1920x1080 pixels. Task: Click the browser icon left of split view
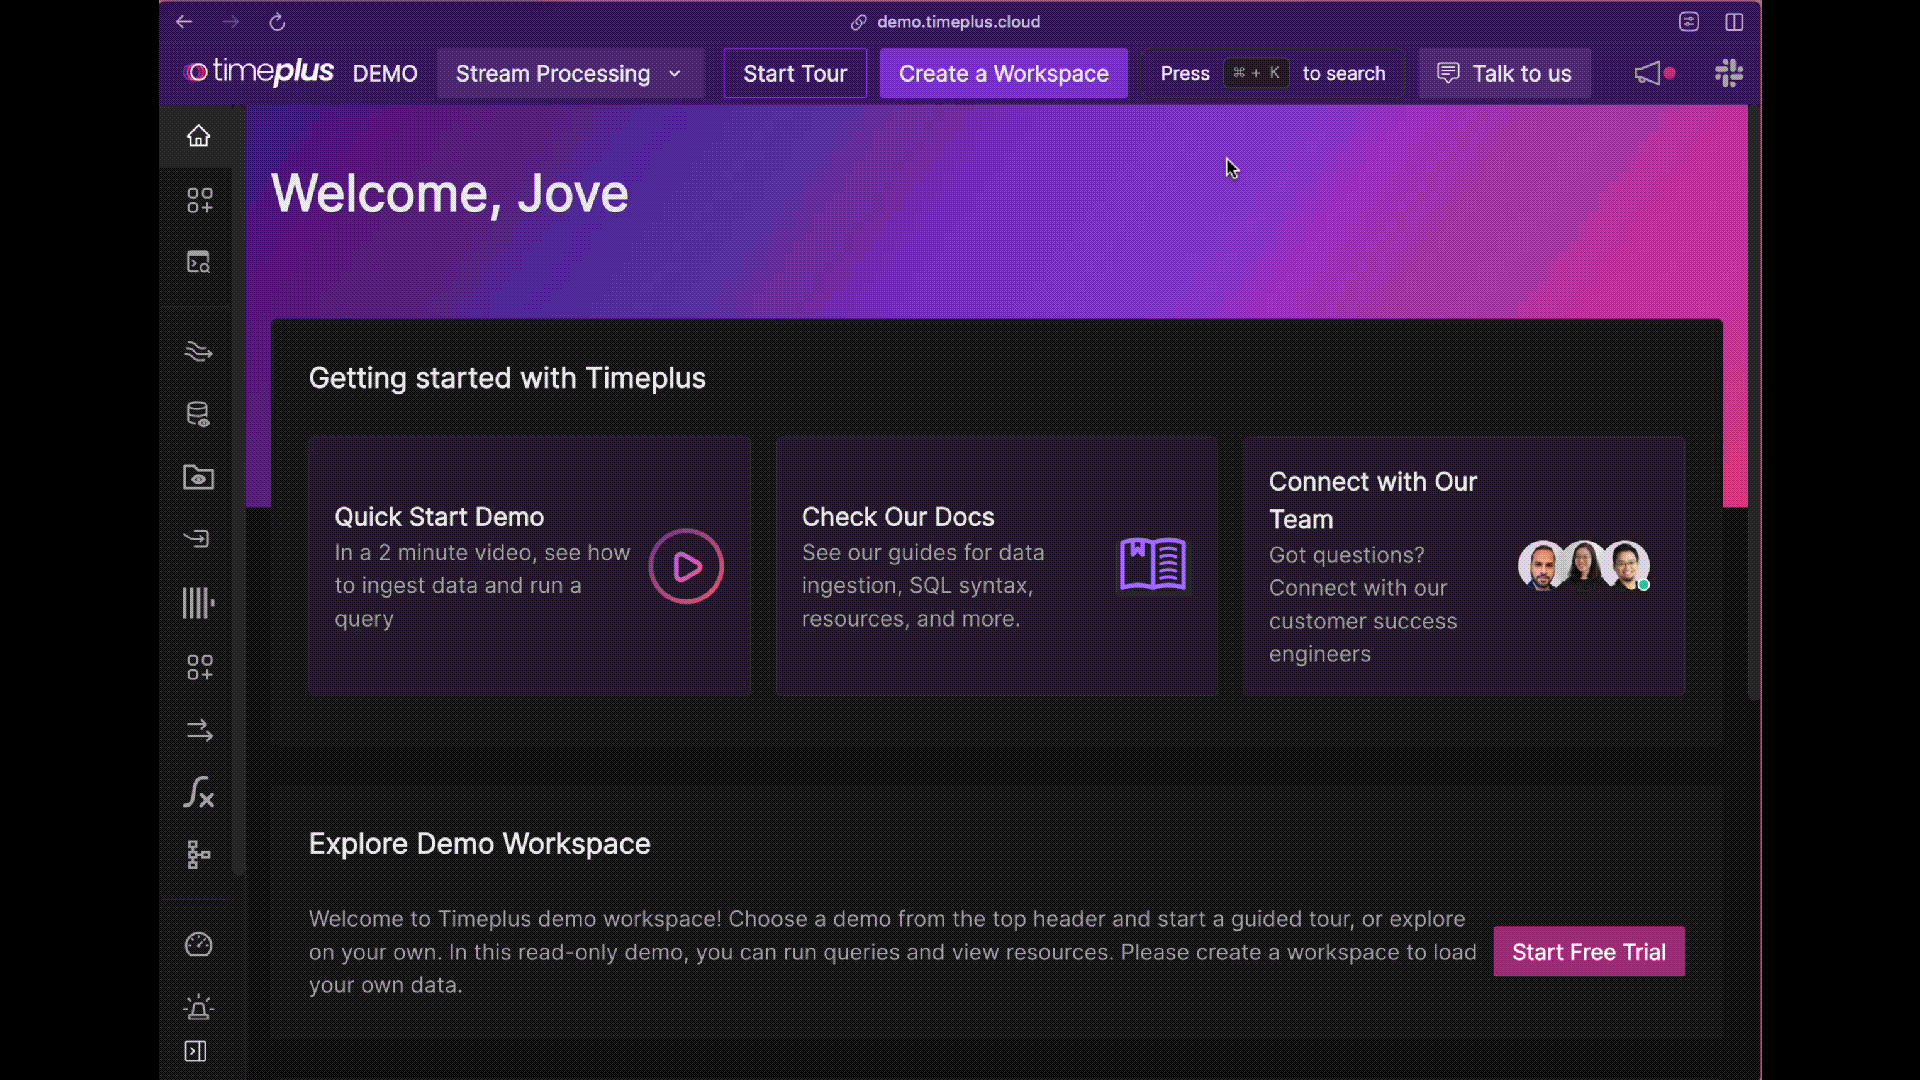(1689, 22)
